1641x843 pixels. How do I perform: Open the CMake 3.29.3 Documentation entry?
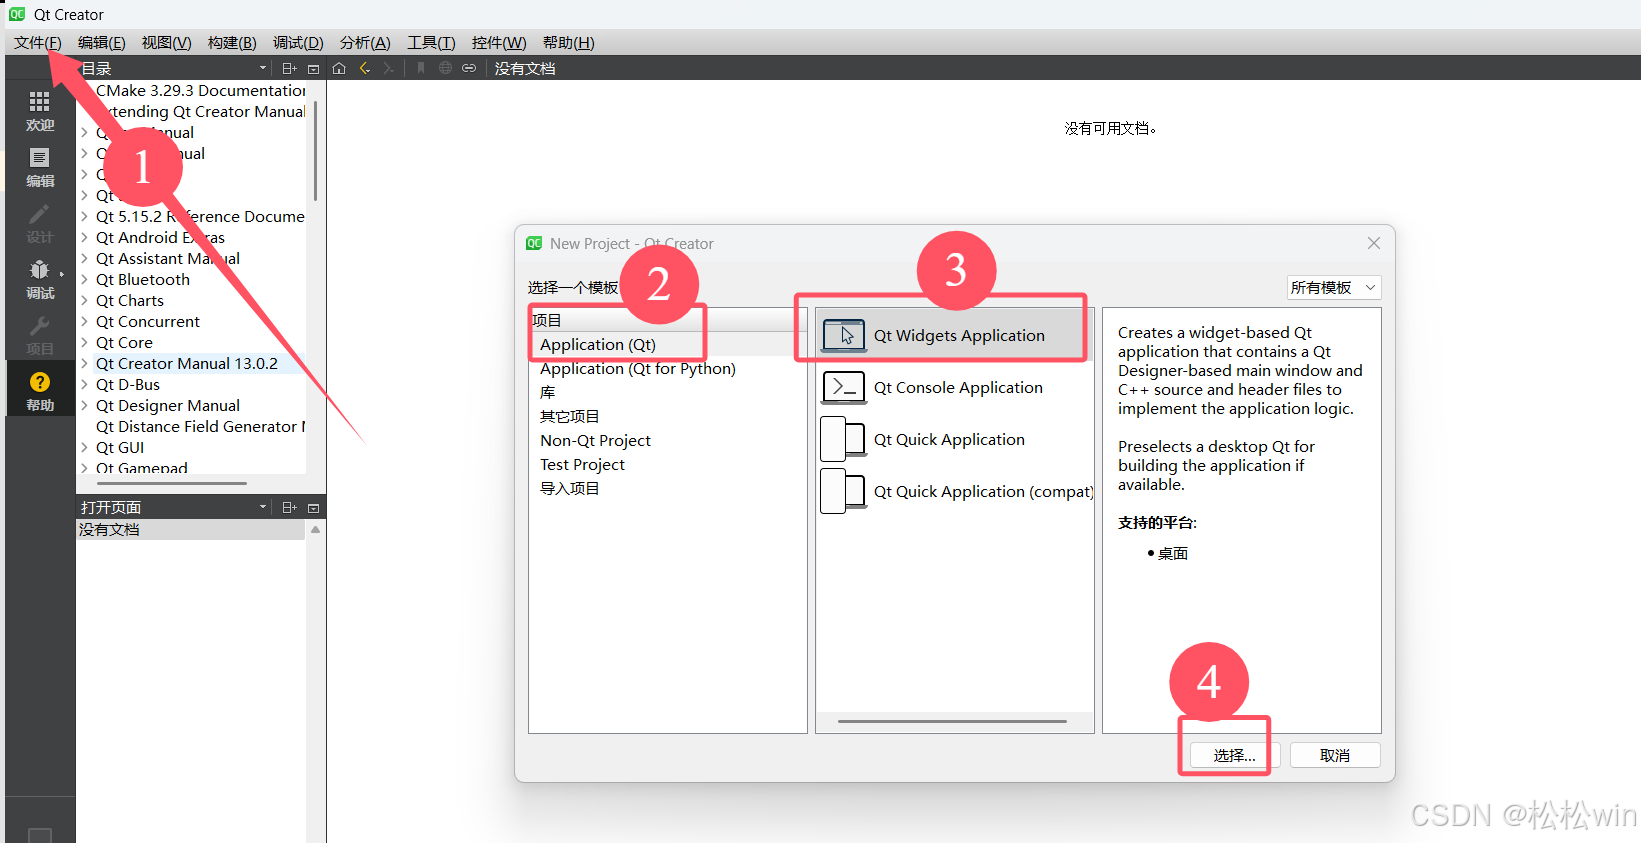pos(201,90)
